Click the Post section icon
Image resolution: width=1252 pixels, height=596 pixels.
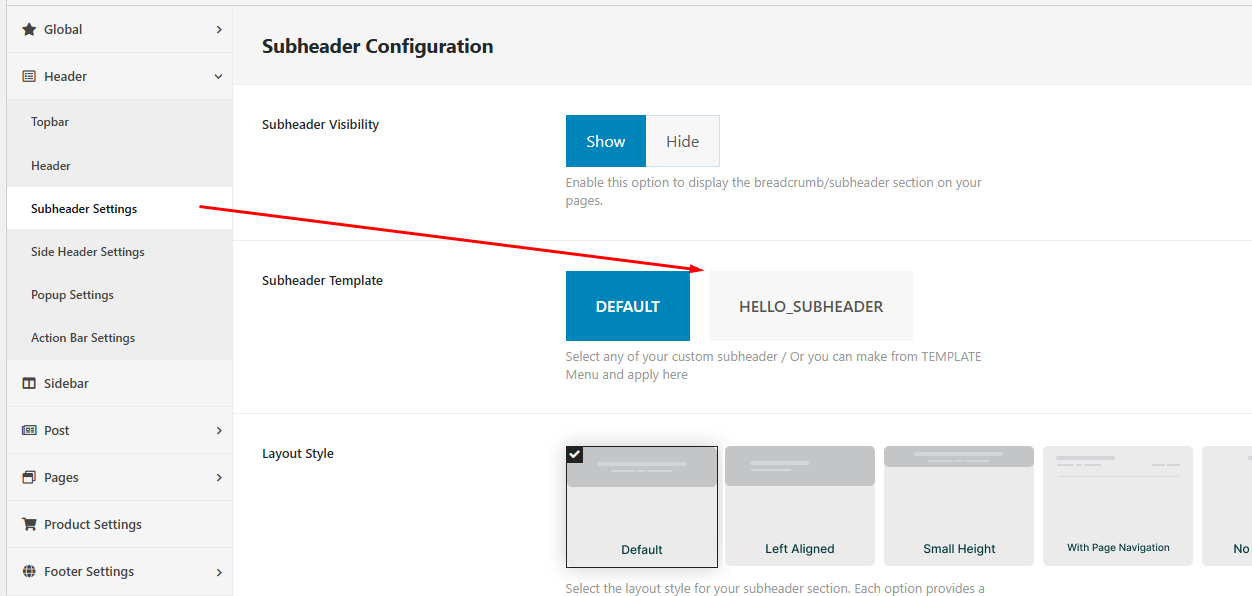[x=29, y=431]
